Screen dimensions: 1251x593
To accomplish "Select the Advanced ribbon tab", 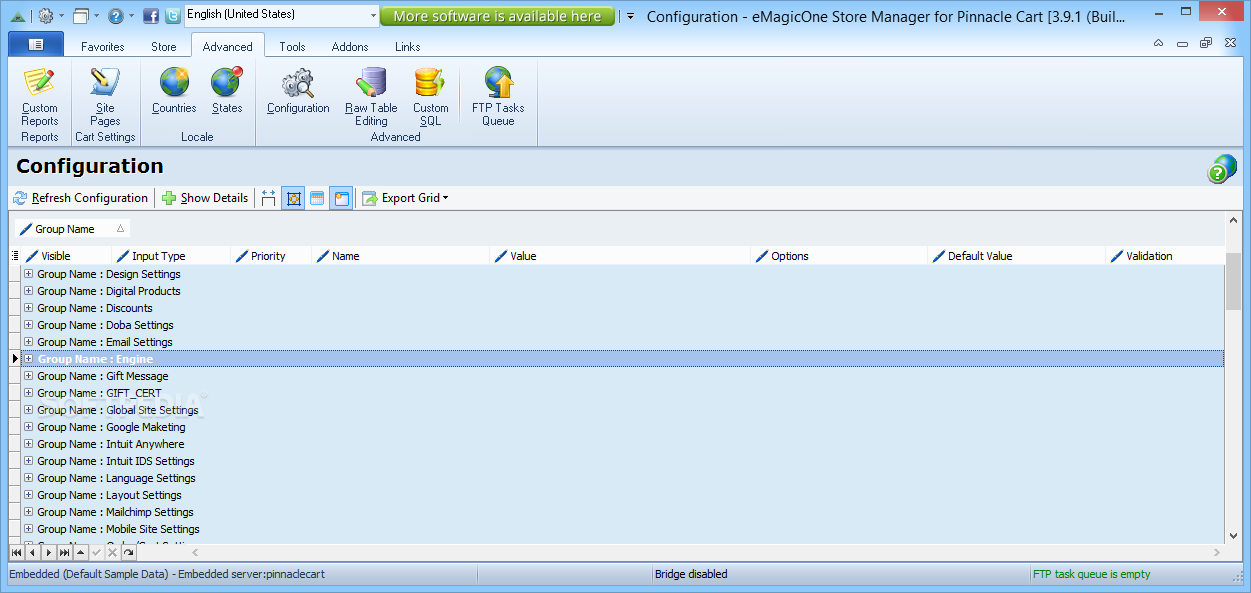I will [228, 46].
